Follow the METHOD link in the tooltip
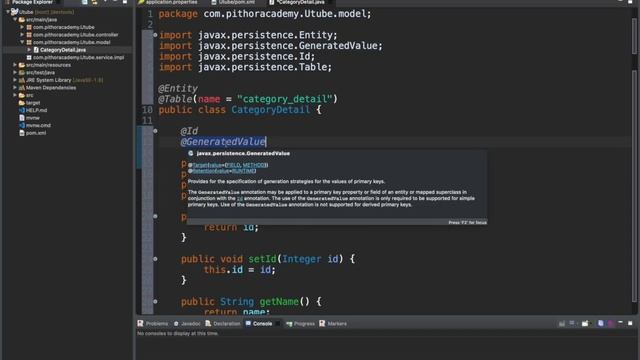Image resolution: width=640 pixels, height=360 pixels. [253, 165]
